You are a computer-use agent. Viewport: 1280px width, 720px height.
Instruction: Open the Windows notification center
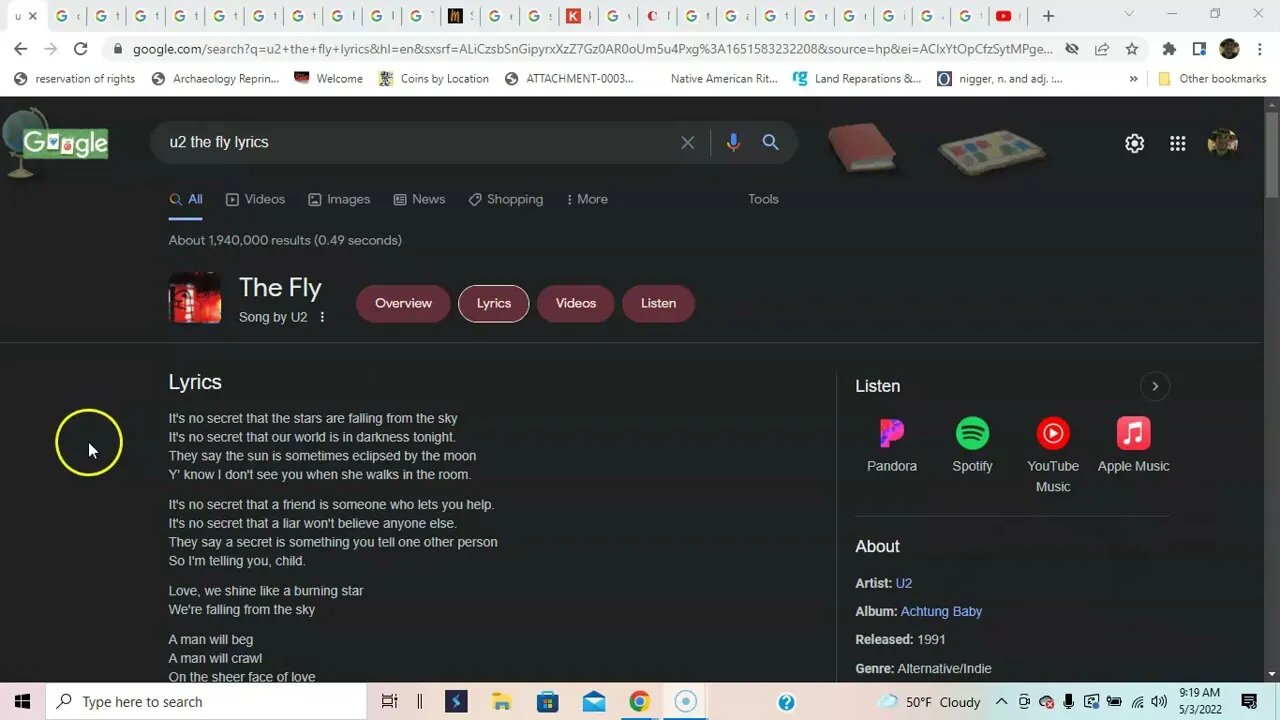(x=1249, y=702)
